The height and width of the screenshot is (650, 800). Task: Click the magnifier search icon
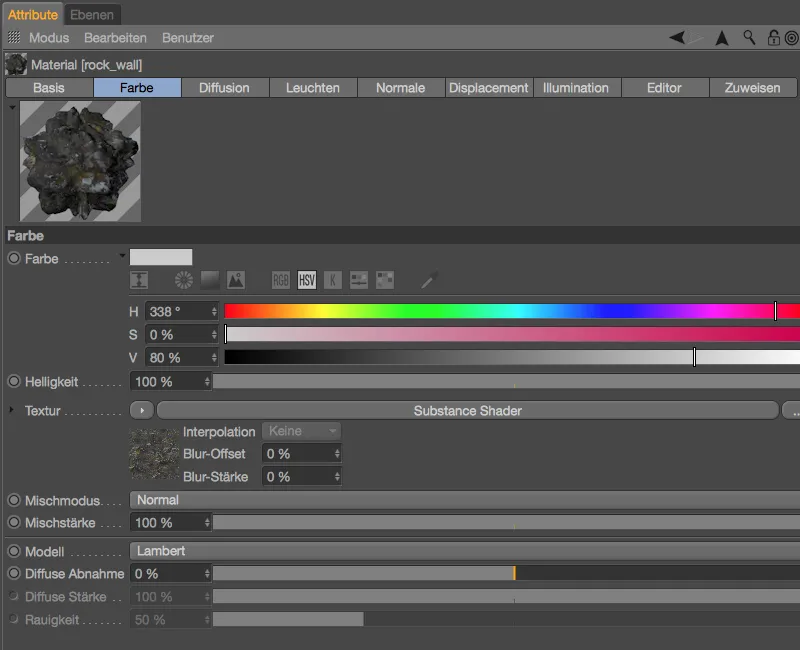pos(748,37)
